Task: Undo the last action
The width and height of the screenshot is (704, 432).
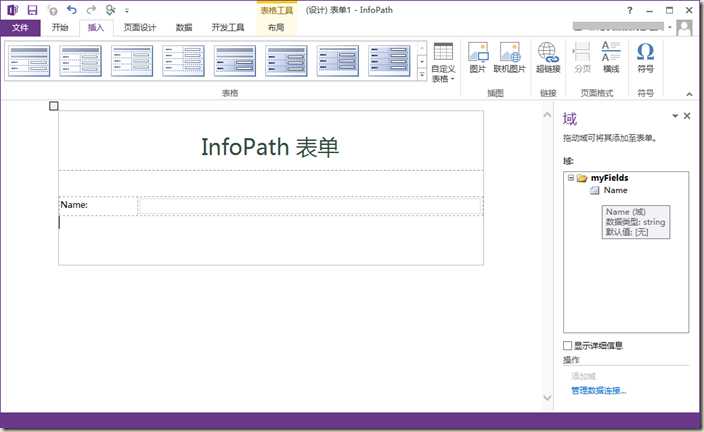Action: (x=71, y=10)
